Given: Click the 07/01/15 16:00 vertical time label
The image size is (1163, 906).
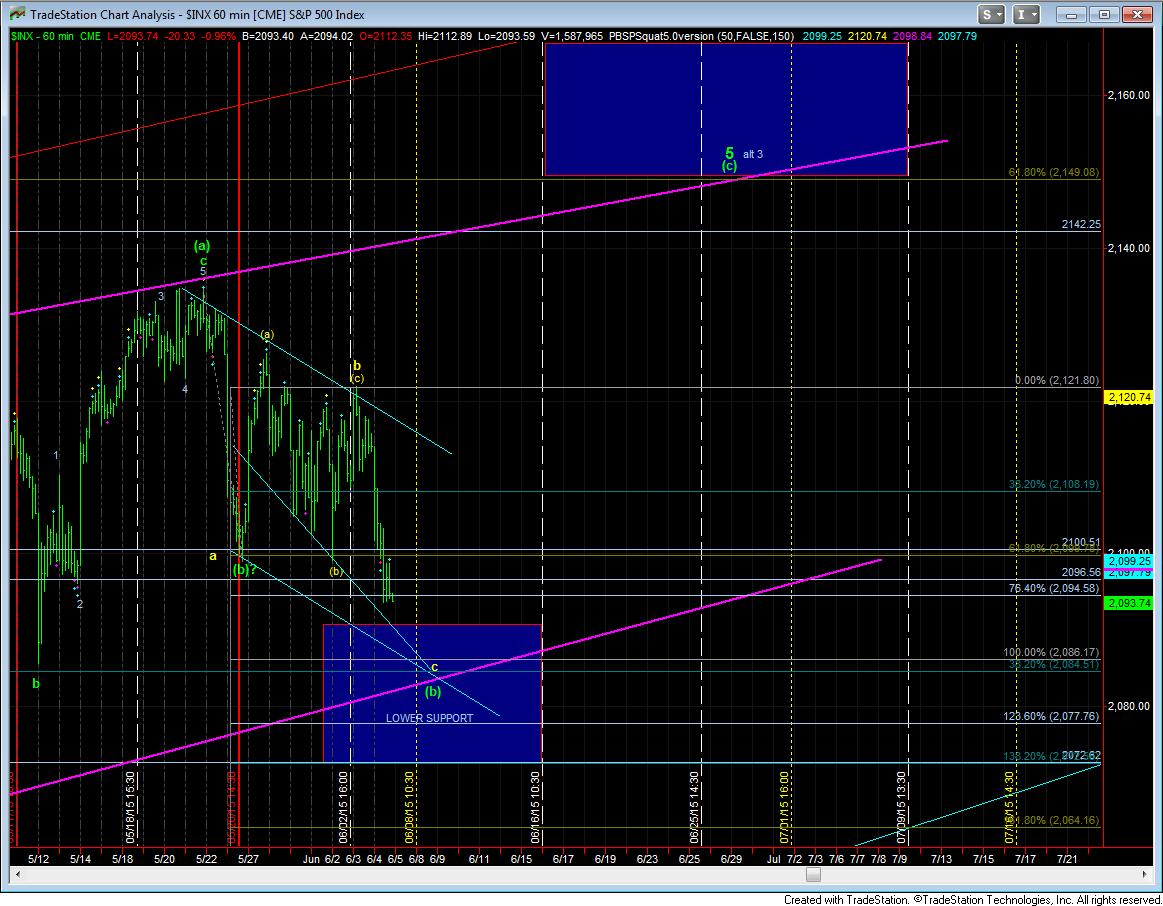Looking at the screenshot, I should click(785, 807).
